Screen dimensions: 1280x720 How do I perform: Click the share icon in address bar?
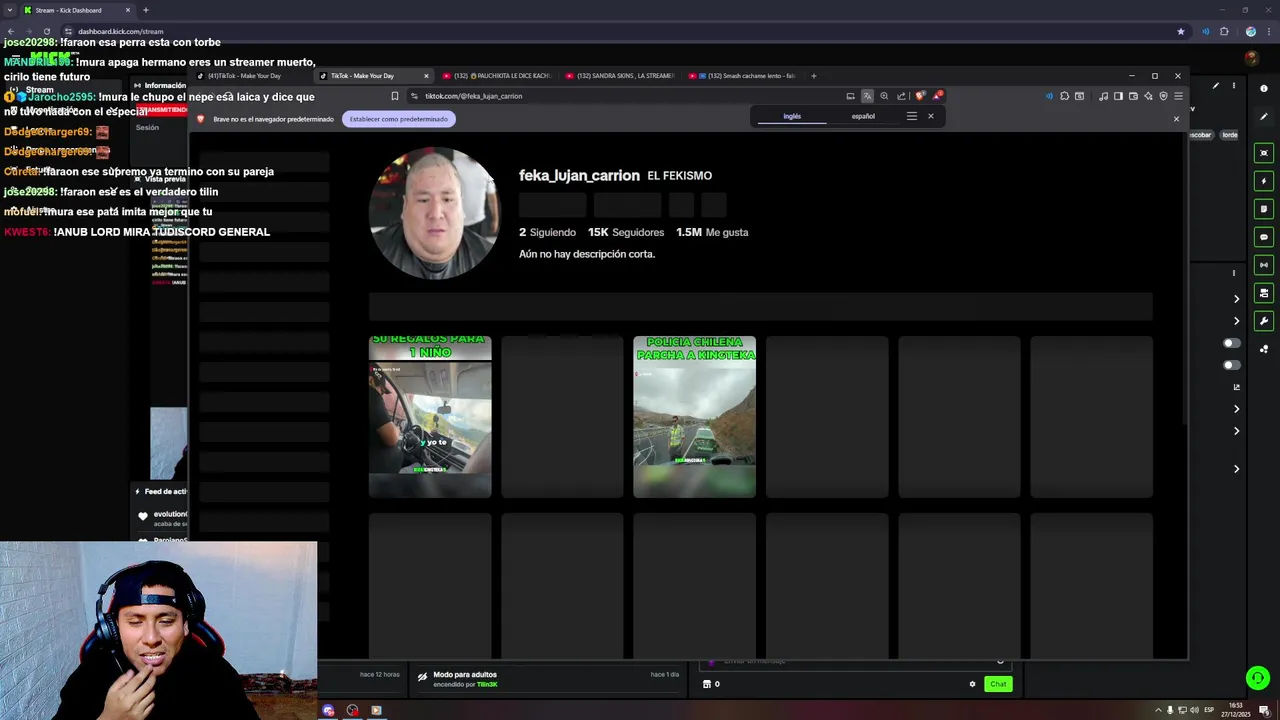[x=901, y=96]
